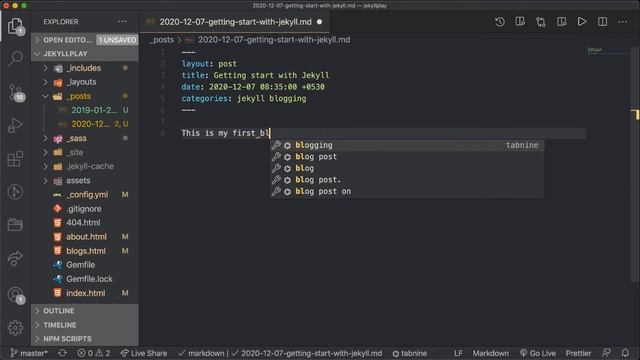Image resolution: width=640 pixels, height=360 pixels.
Task: Open the Search view in activity bar
Action: (x=15, y=59)
